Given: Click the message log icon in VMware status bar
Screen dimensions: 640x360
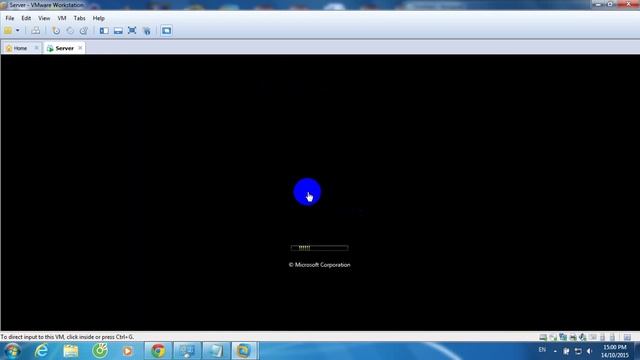Looking at the screenshot, I should click(627, 337).
